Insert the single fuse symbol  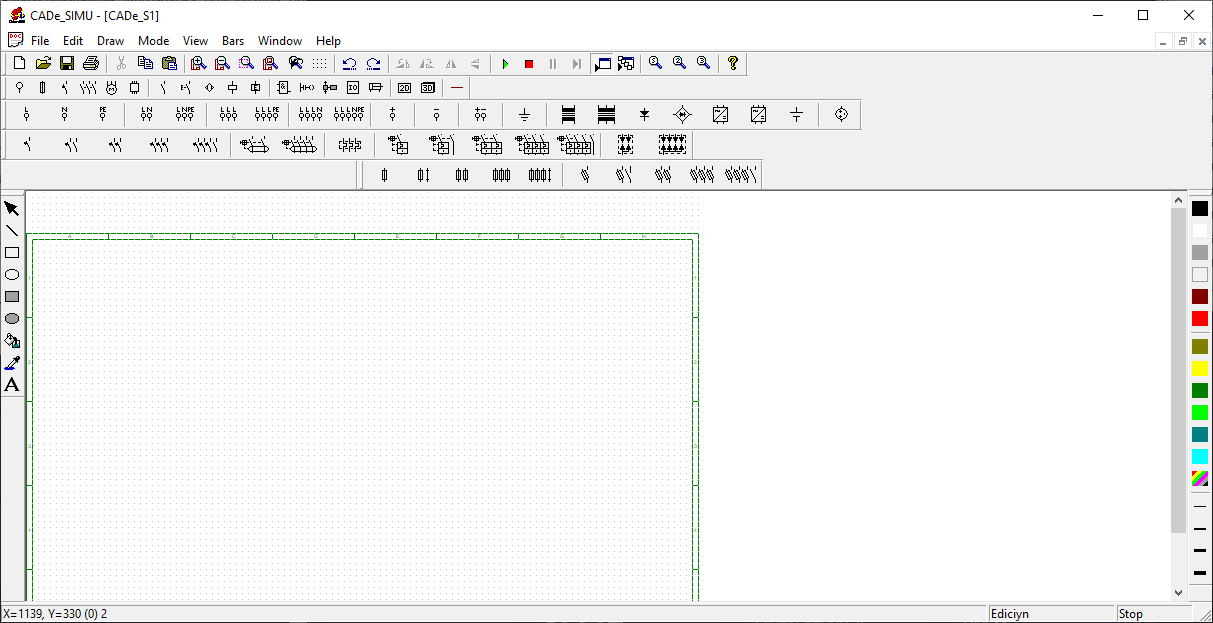(x=385, y=175)
